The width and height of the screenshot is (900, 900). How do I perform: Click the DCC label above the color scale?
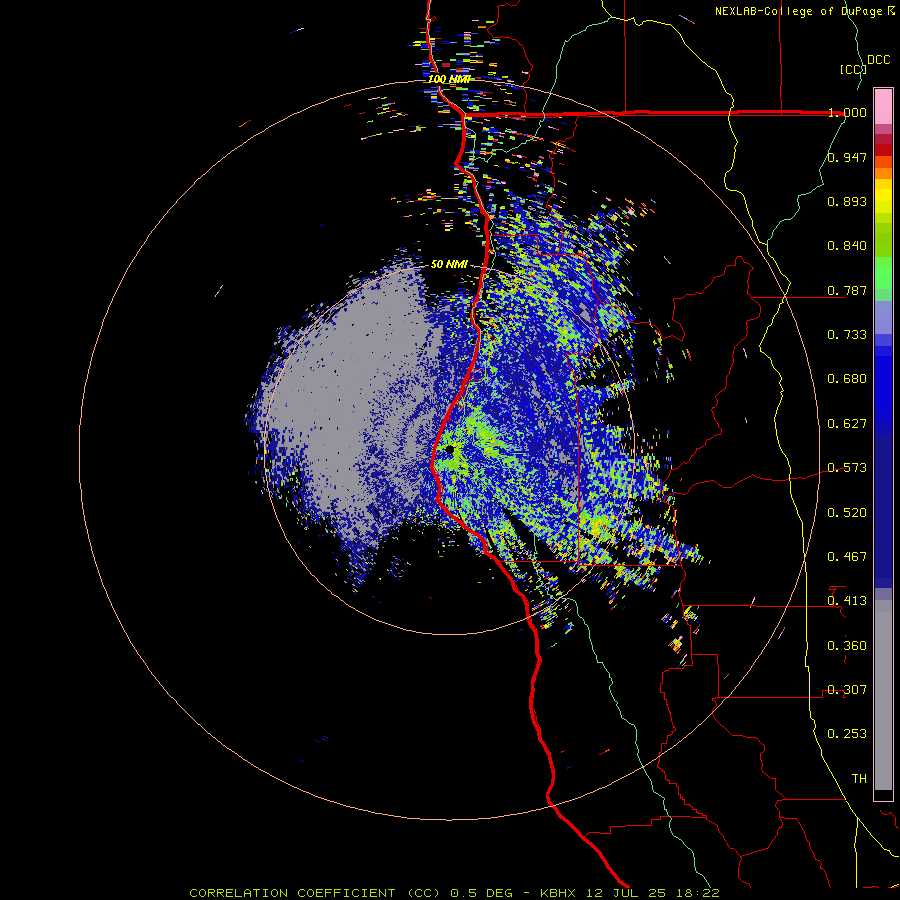pyautogui.click(x=878, y=60)
